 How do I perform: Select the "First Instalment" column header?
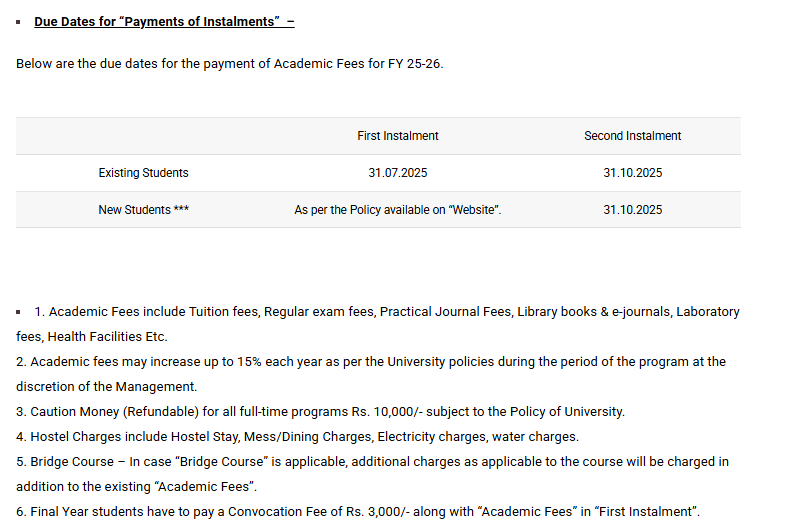tap(398, 136)
